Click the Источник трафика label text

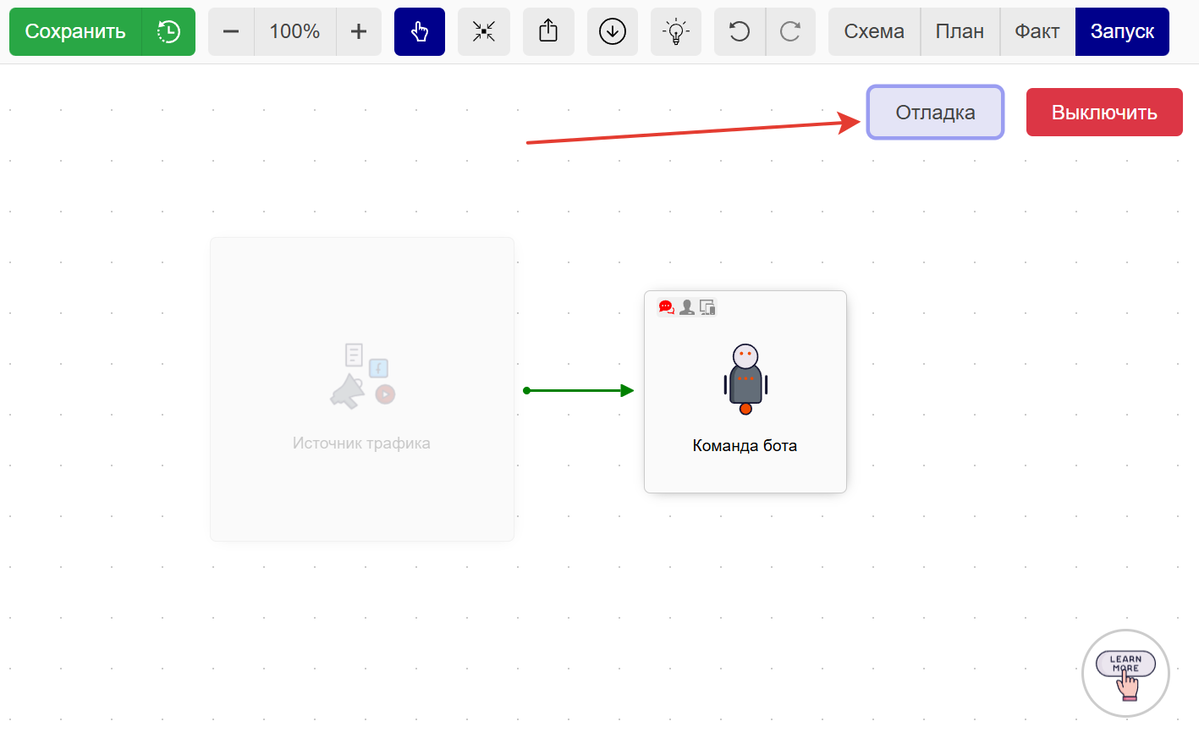[x=361, y=443]
